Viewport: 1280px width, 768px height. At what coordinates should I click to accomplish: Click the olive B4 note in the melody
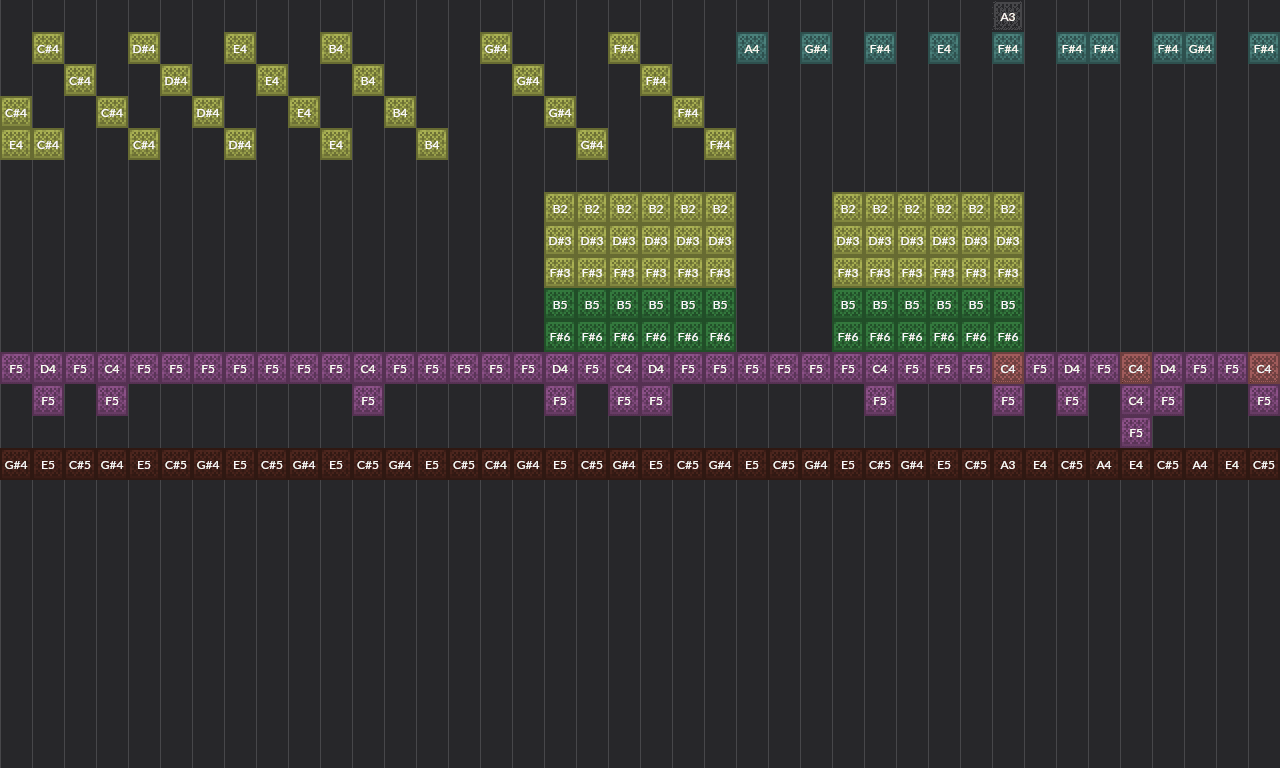tap(335, 48)
